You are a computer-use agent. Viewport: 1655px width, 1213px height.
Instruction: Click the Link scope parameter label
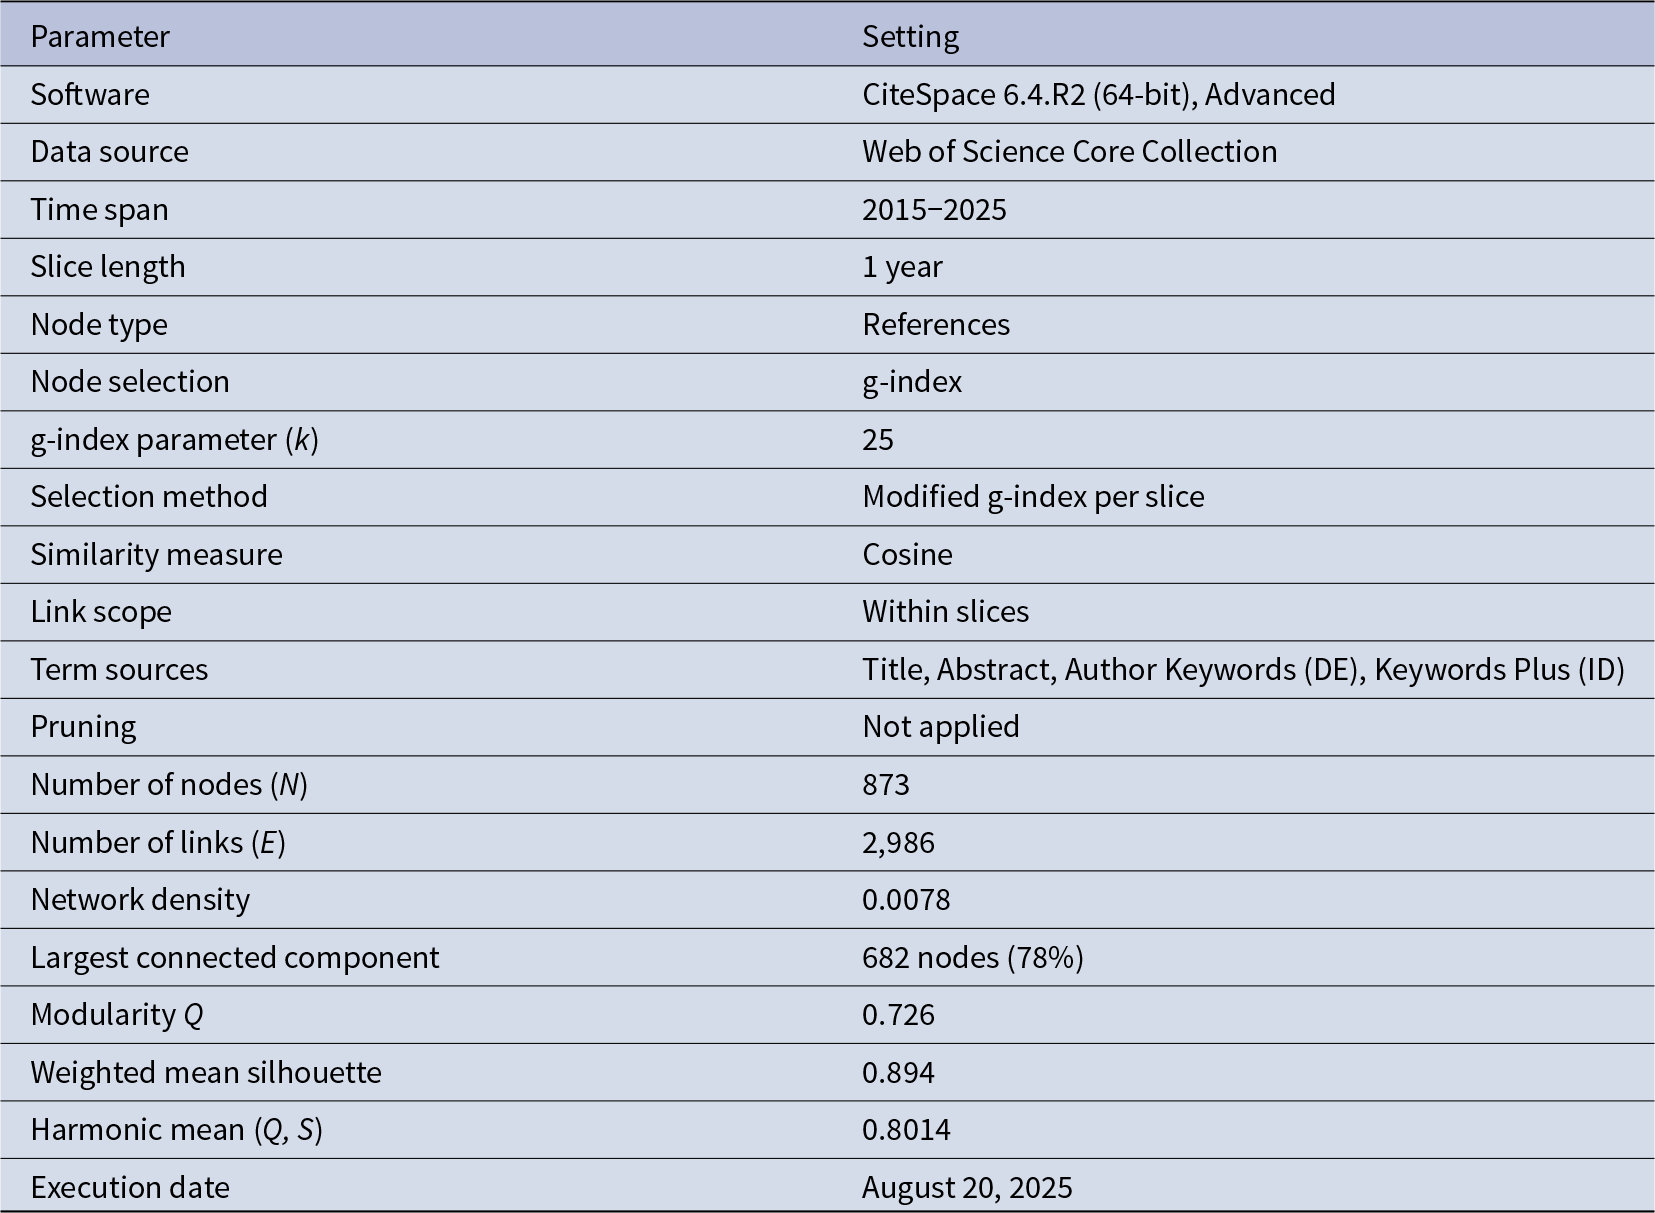click(x=101, y=611)
